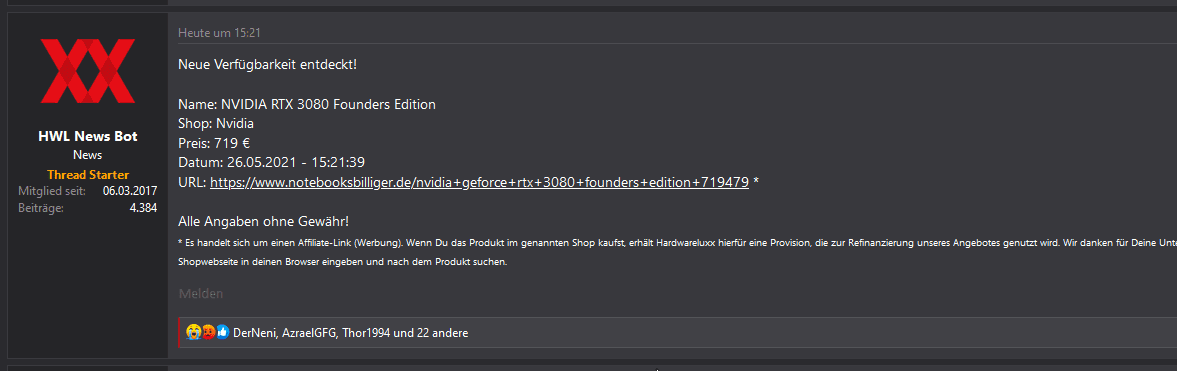Click the angry red face reaction emoji
The width and height of the screenshot is (1177, 371).
[208, 332]
